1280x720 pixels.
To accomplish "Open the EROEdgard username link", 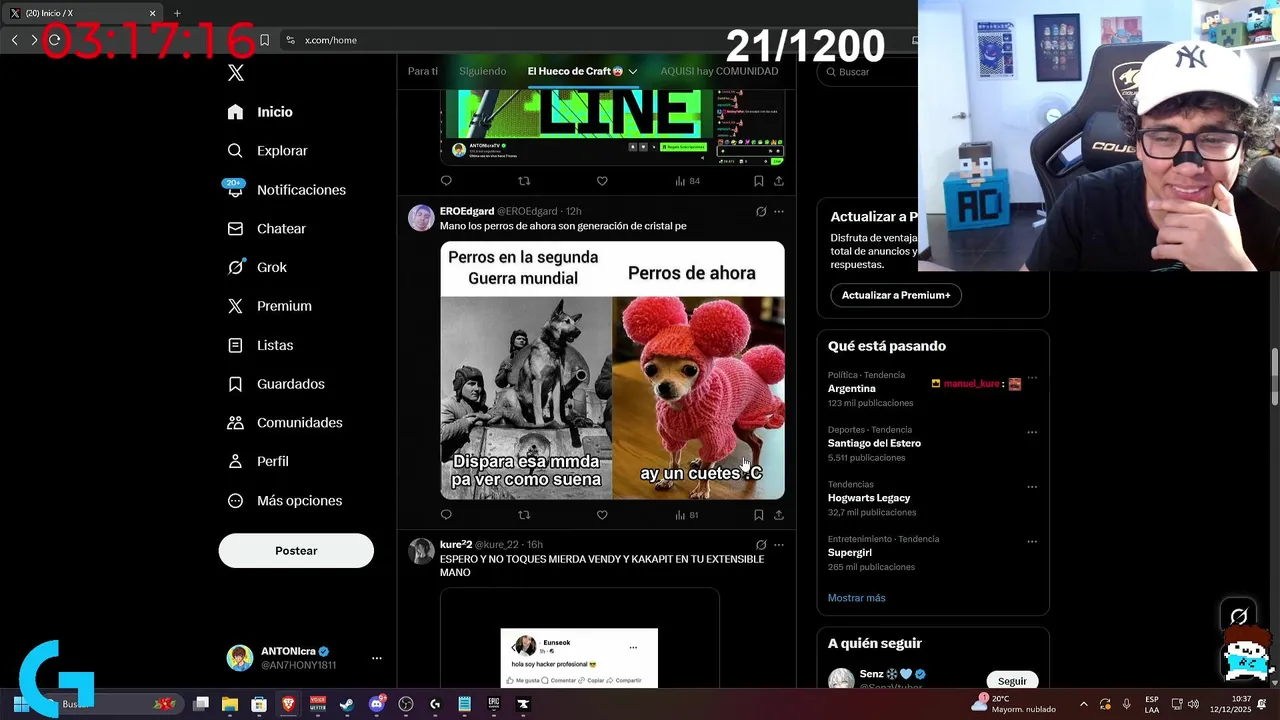I will [466, 211].
